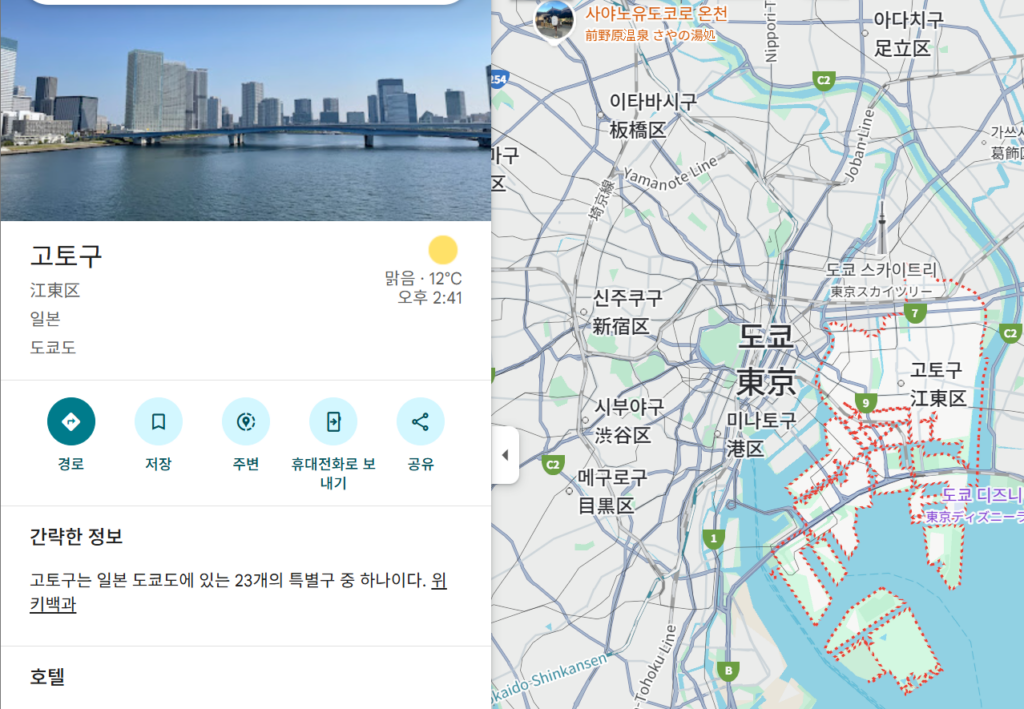The width and height of the screenshot is (1024, 709).
Task: Click the 도쿄 東京 city label
Action: coord(766,359)
